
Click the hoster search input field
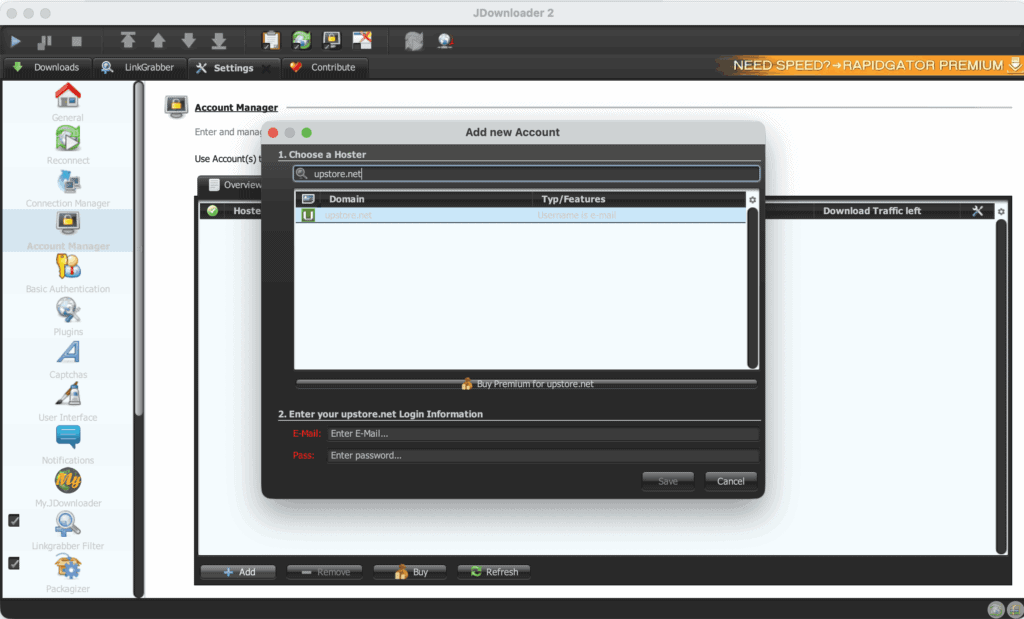pyautogui.click(x=526, y=174)
